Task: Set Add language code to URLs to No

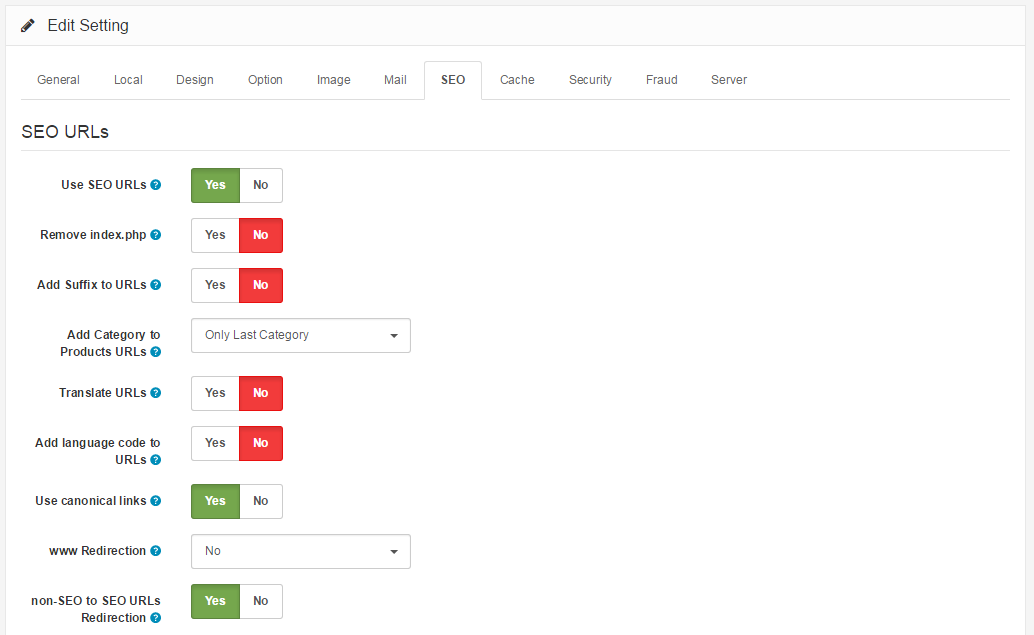Action: point(261,443)
